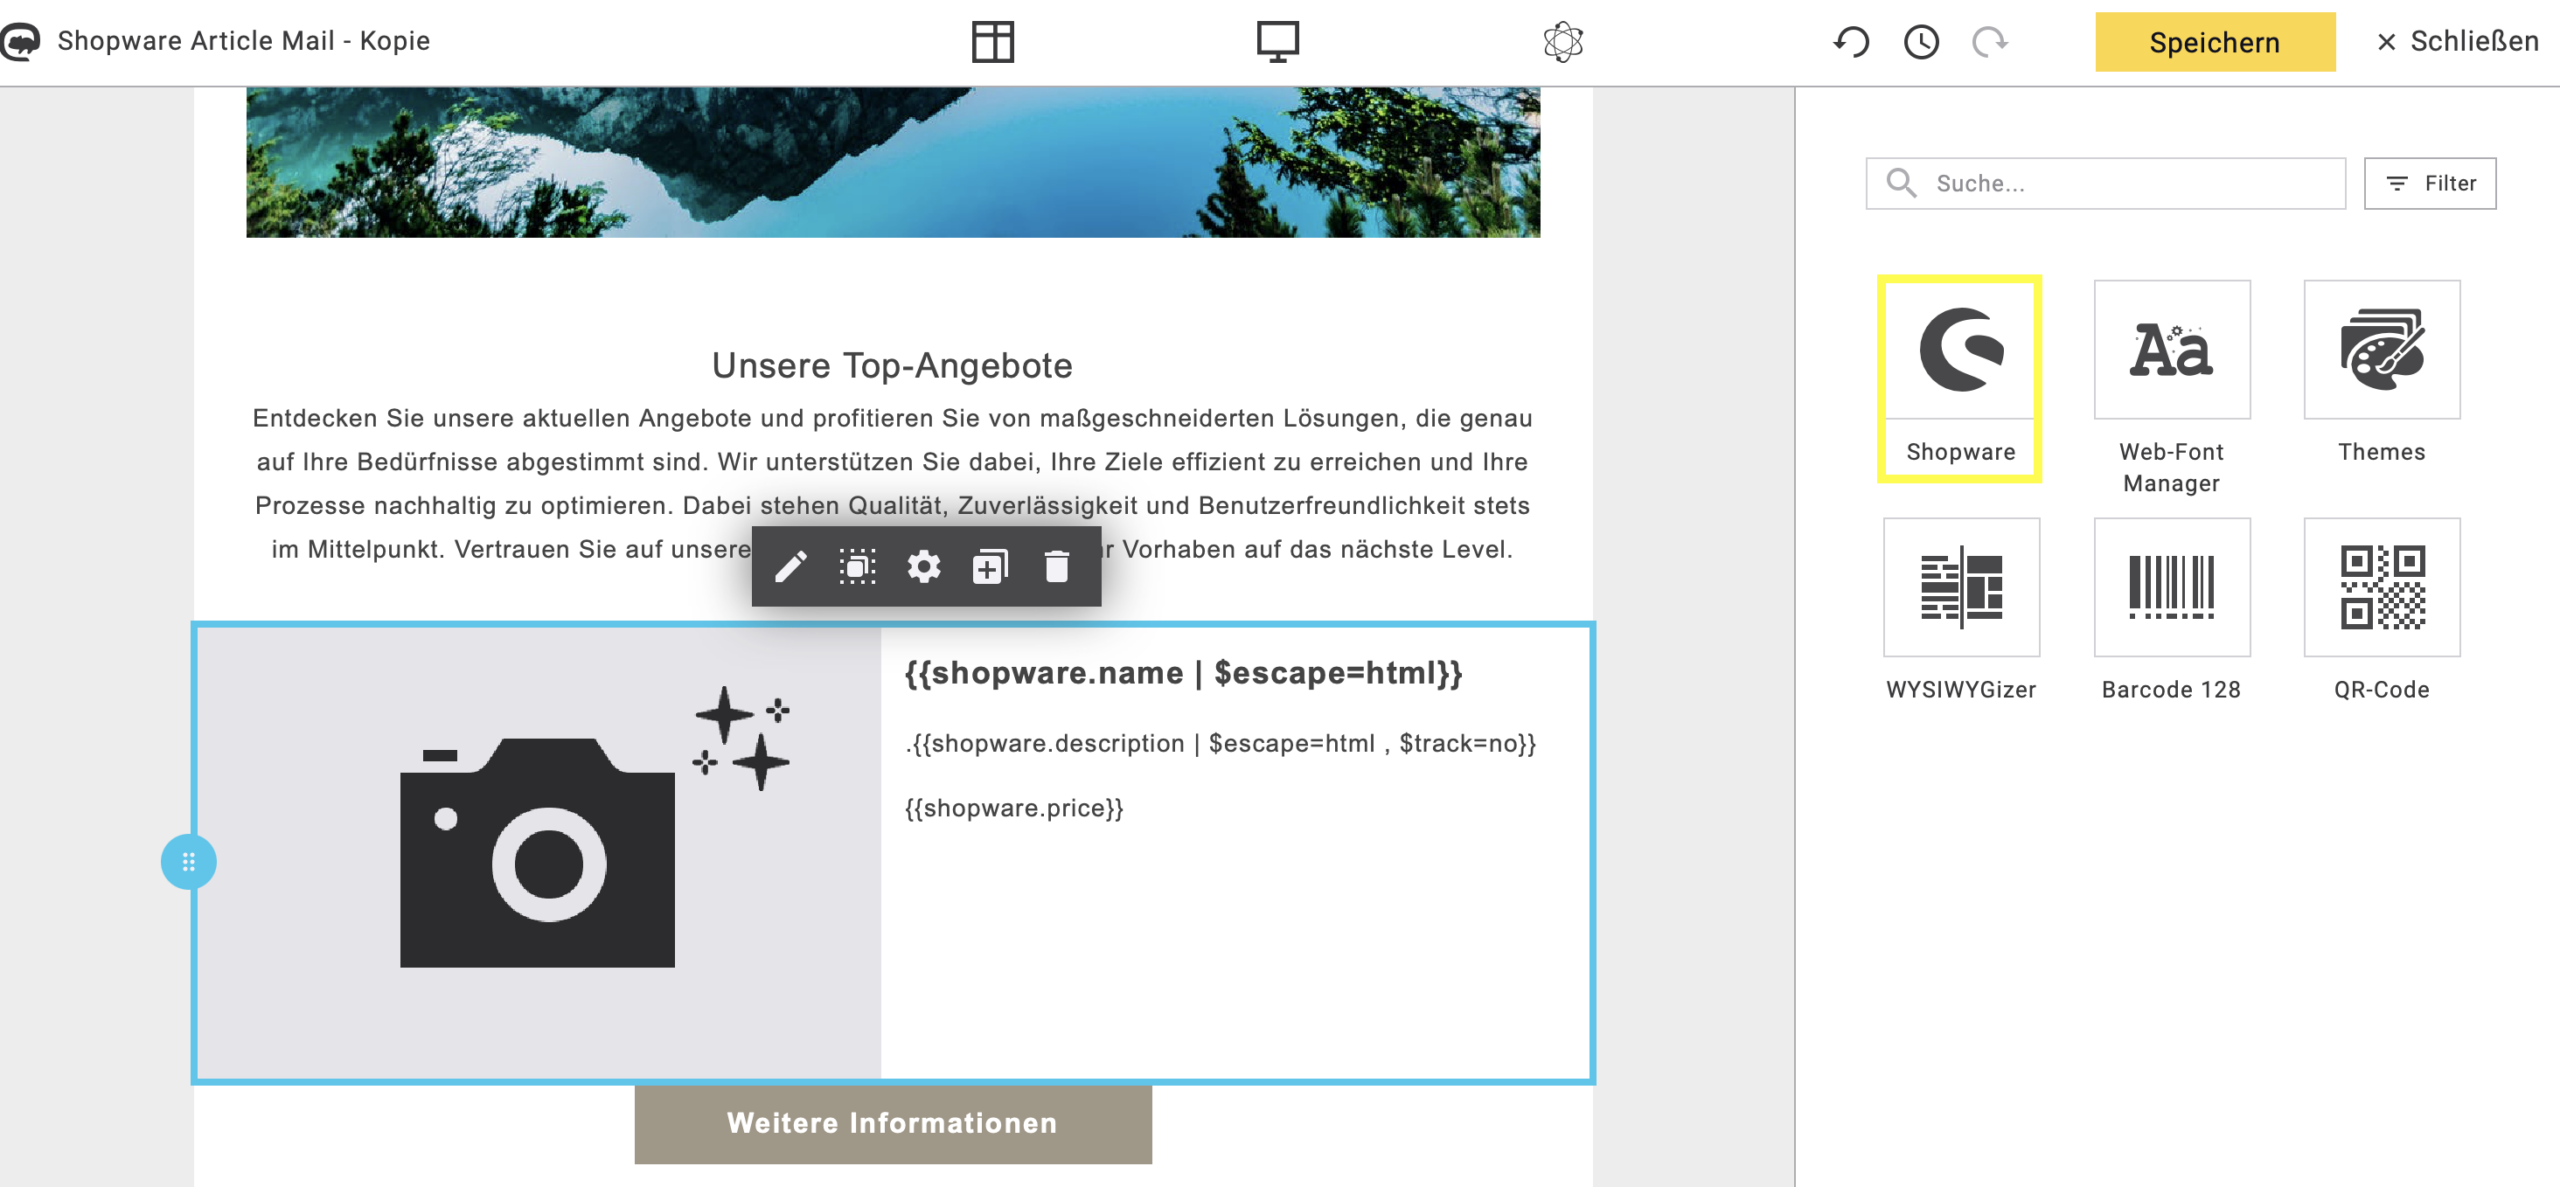Screen dimensions: 2560x1187
Task: Select the {{shopware.price}} placeholder
Action: (1014, 808)
